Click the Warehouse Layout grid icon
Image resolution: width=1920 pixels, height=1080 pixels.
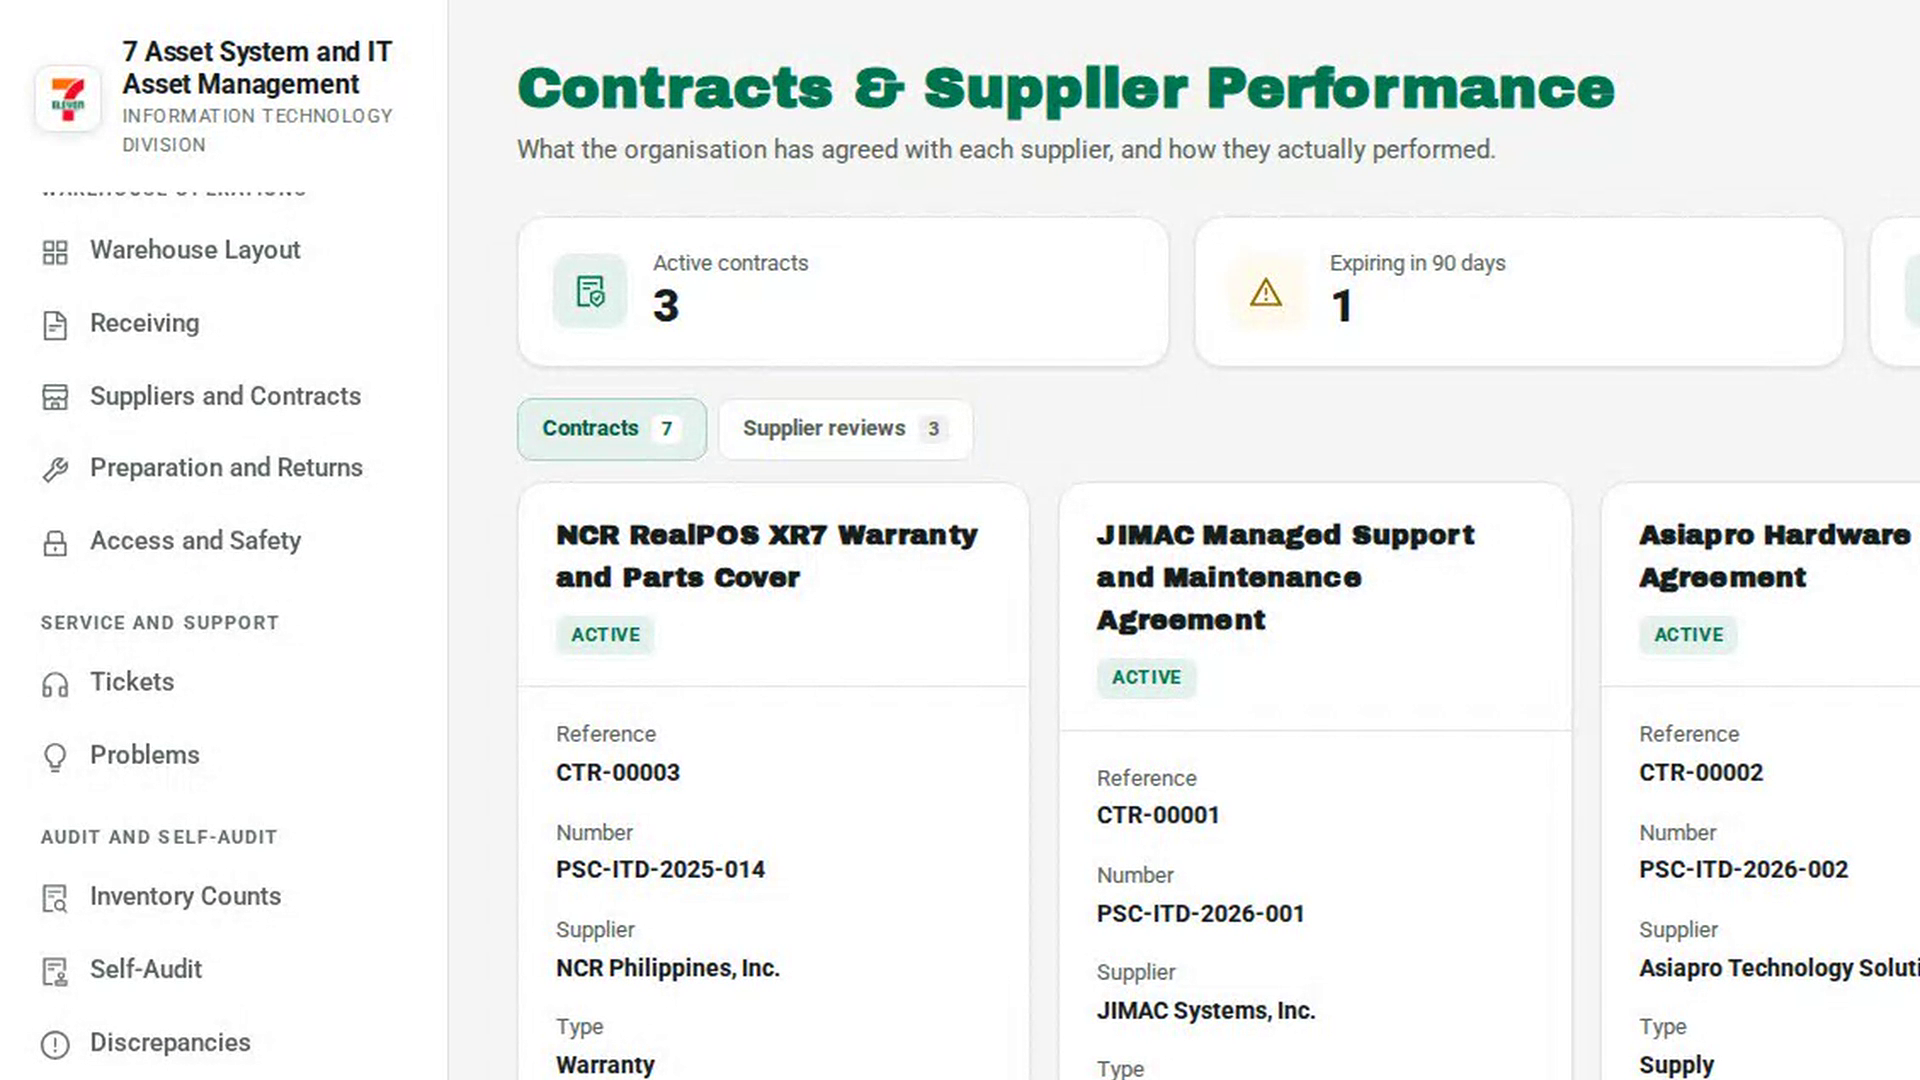click(55, 252)
